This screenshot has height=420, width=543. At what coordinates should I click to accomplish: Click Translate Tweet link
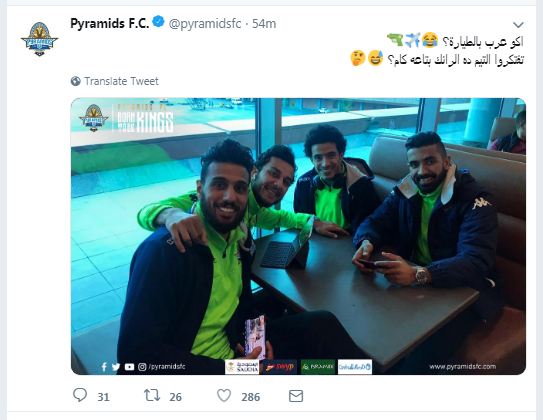pyautogui.click(x=121, y=81)
